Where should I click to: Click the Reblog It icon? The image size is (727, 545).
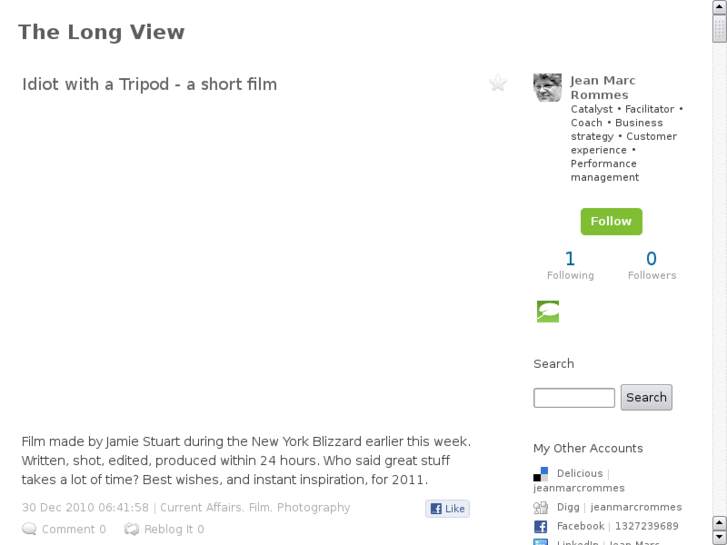coord(132,529)
